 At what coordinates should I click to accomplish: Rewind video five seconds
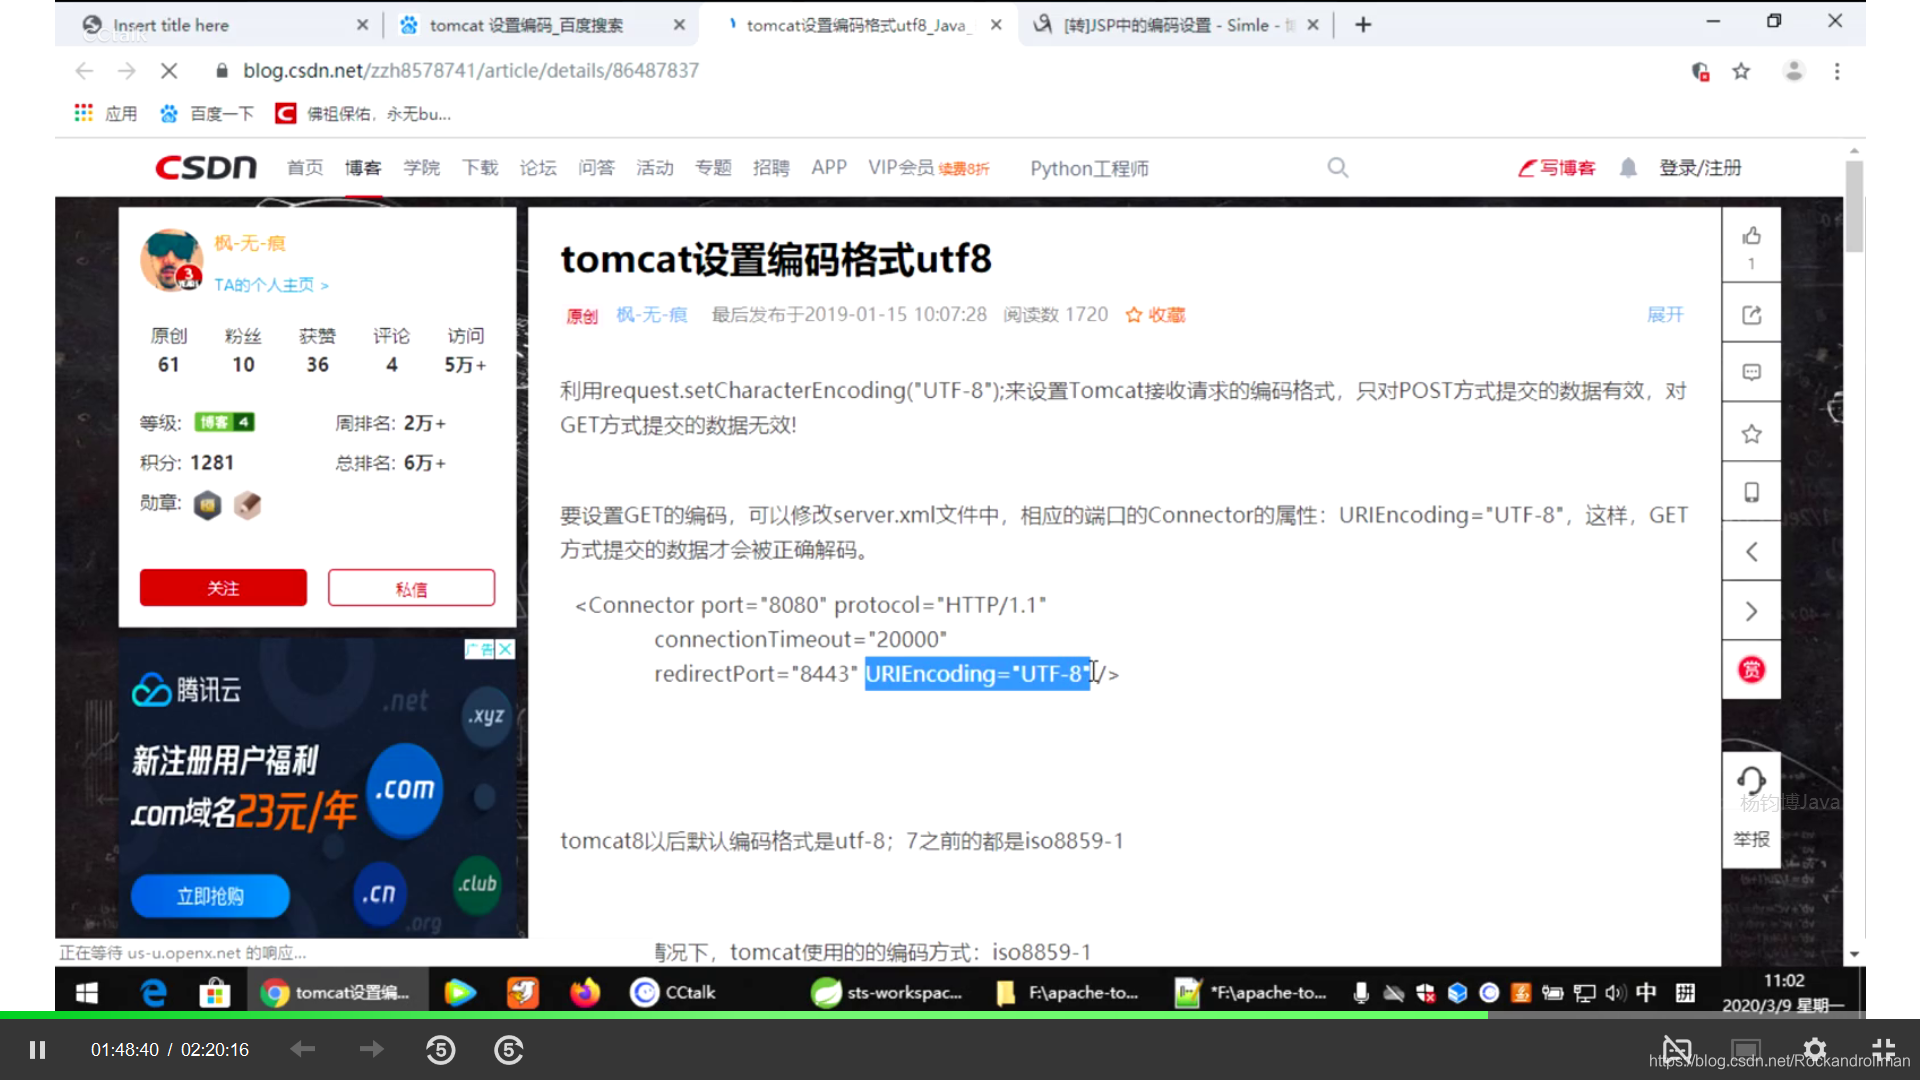tap(441, 1050)
